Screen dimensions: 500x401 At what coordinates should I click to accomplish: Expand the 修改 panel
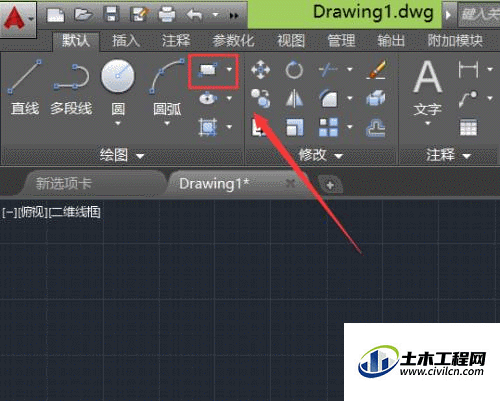(x=321, y=155)
